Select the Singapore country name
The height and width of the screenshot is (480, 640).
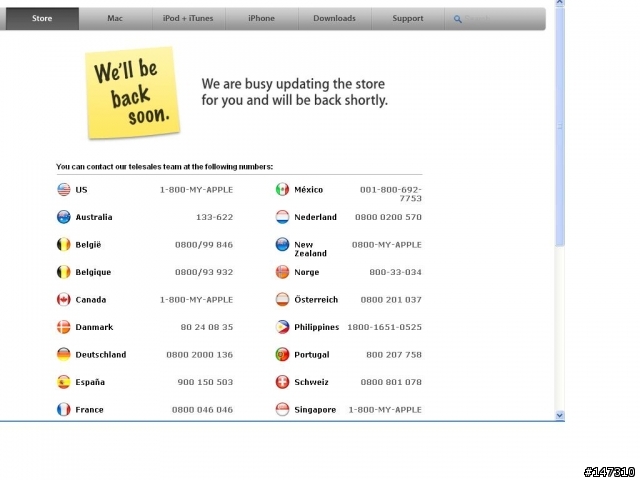click(x=315, y=410)
